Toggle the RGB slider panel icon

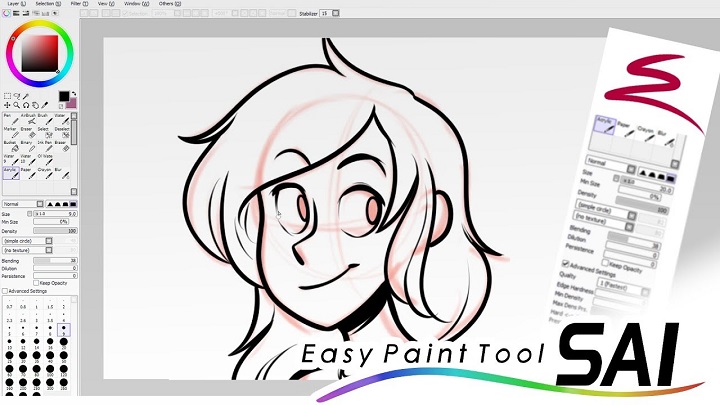coord(16,13)
